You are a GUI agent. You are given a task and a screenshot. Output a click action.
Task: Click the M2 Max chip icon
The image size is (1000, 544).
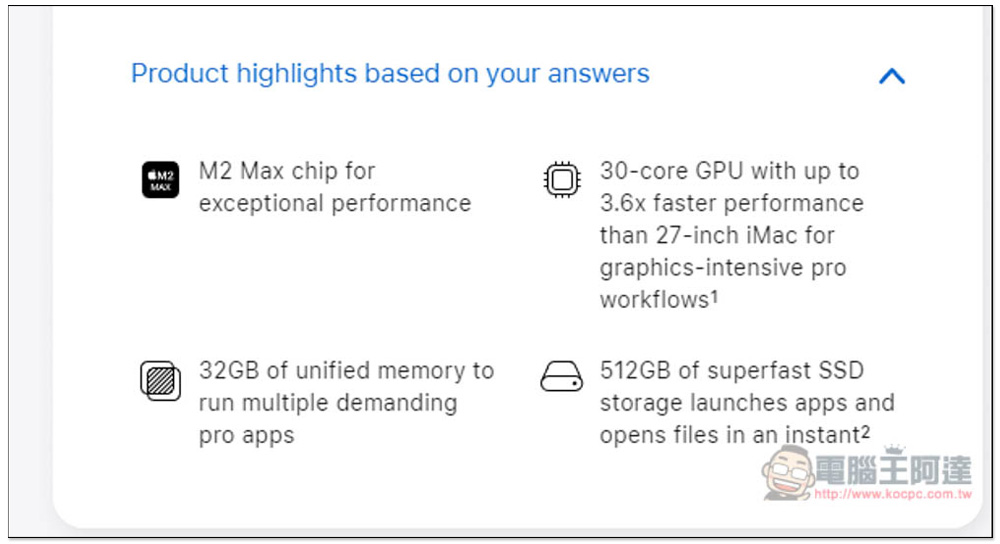[160, 179]
